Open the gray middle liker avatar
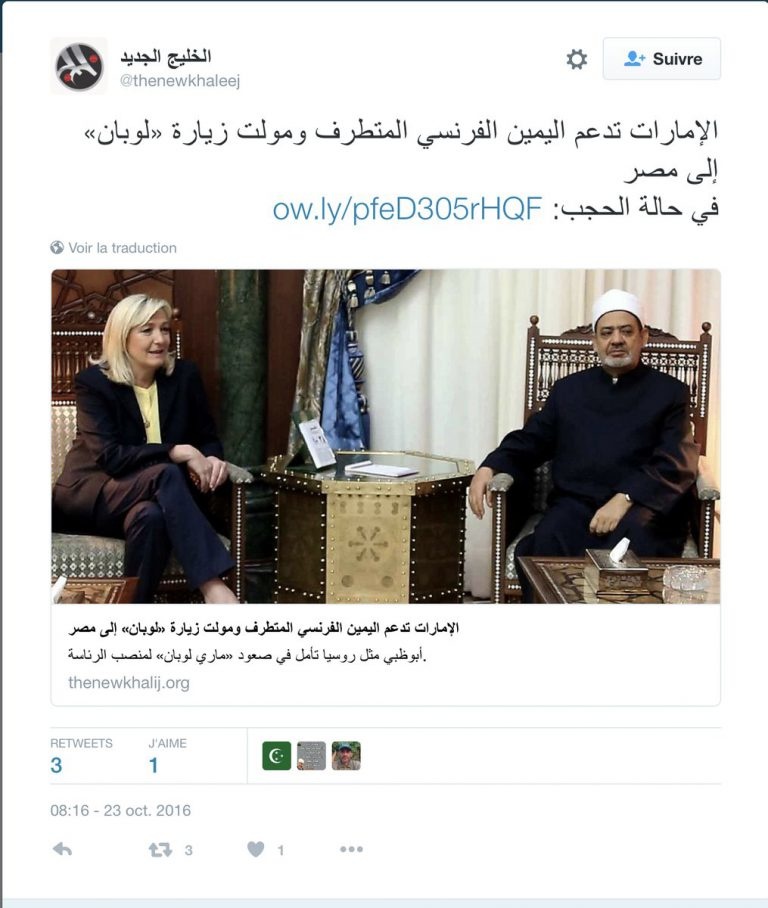The image size is (768, 908). tap(312, 756)
